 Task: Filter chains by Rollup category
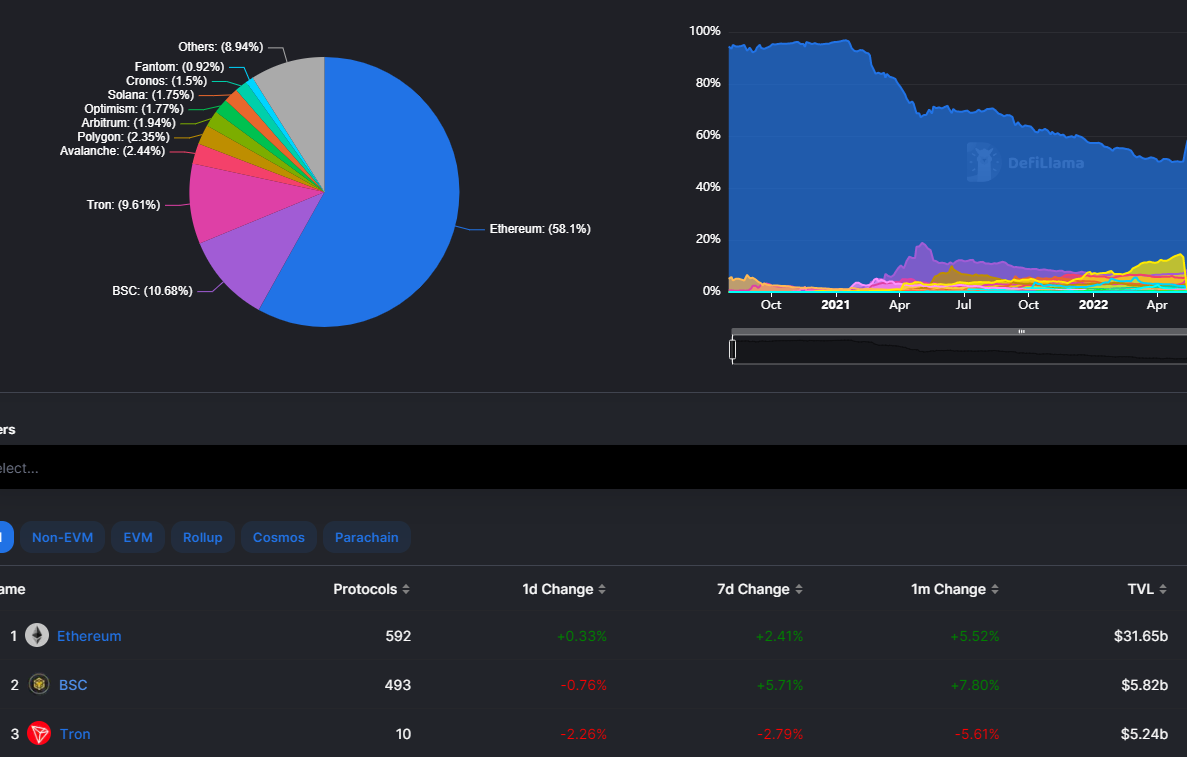203,538
